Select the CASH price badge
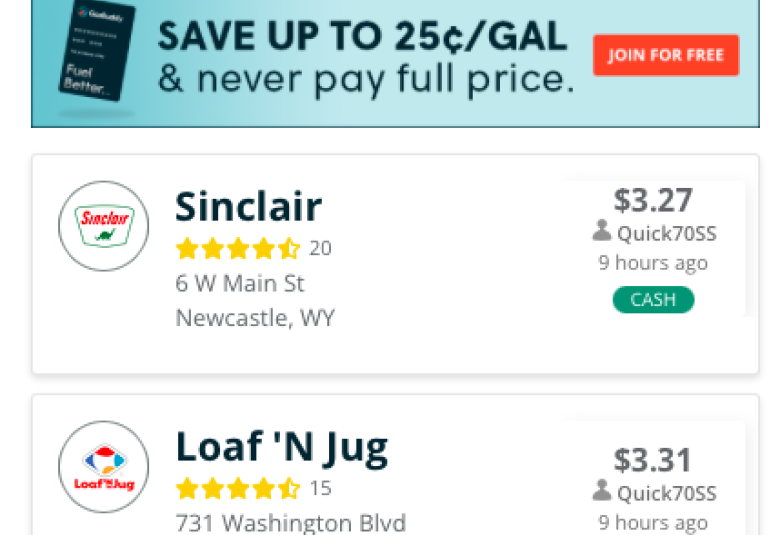780x535 pixels. 653,300
